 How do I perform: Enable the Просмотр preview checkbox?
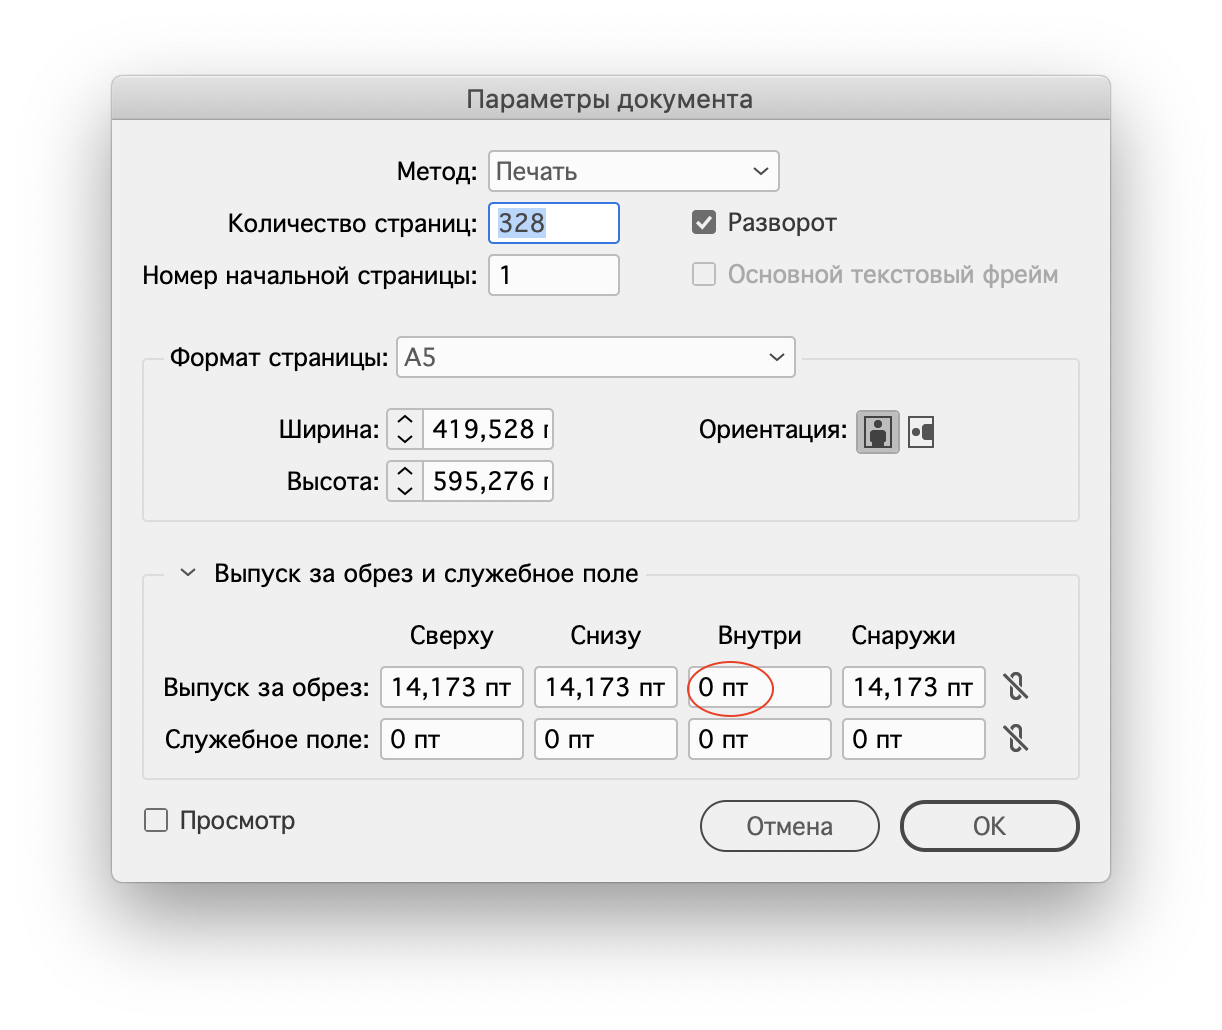(x=156, y=820)
